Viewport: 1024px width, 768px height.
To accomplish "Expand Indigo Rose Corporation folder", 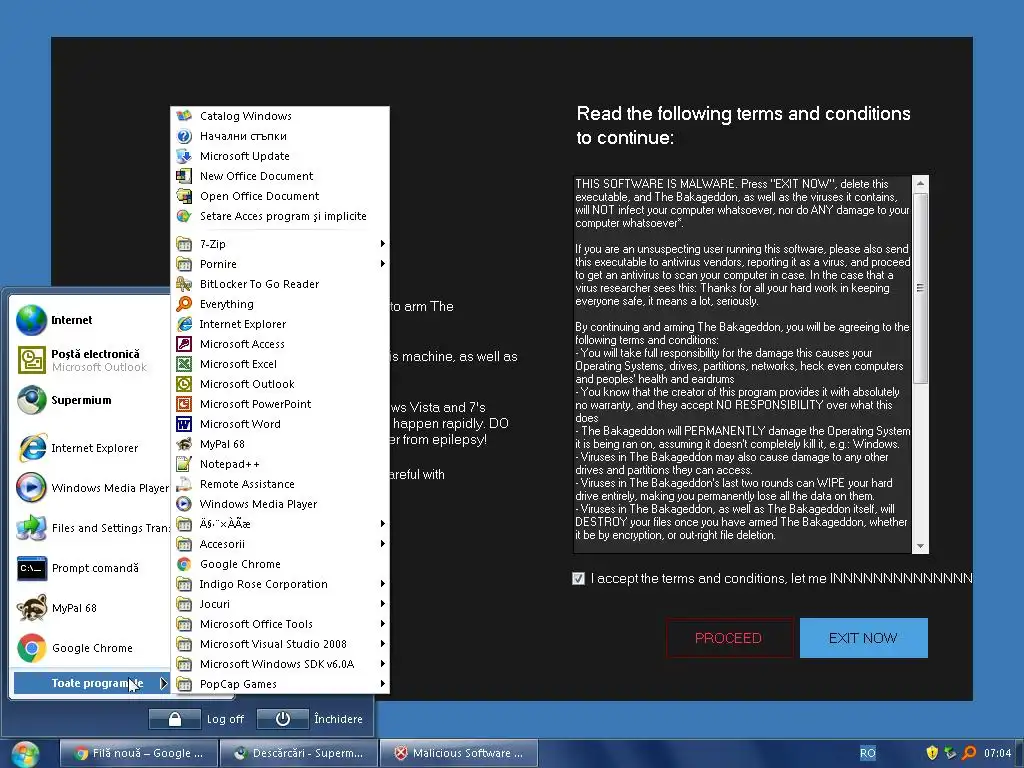I will [x=281, y=584].
